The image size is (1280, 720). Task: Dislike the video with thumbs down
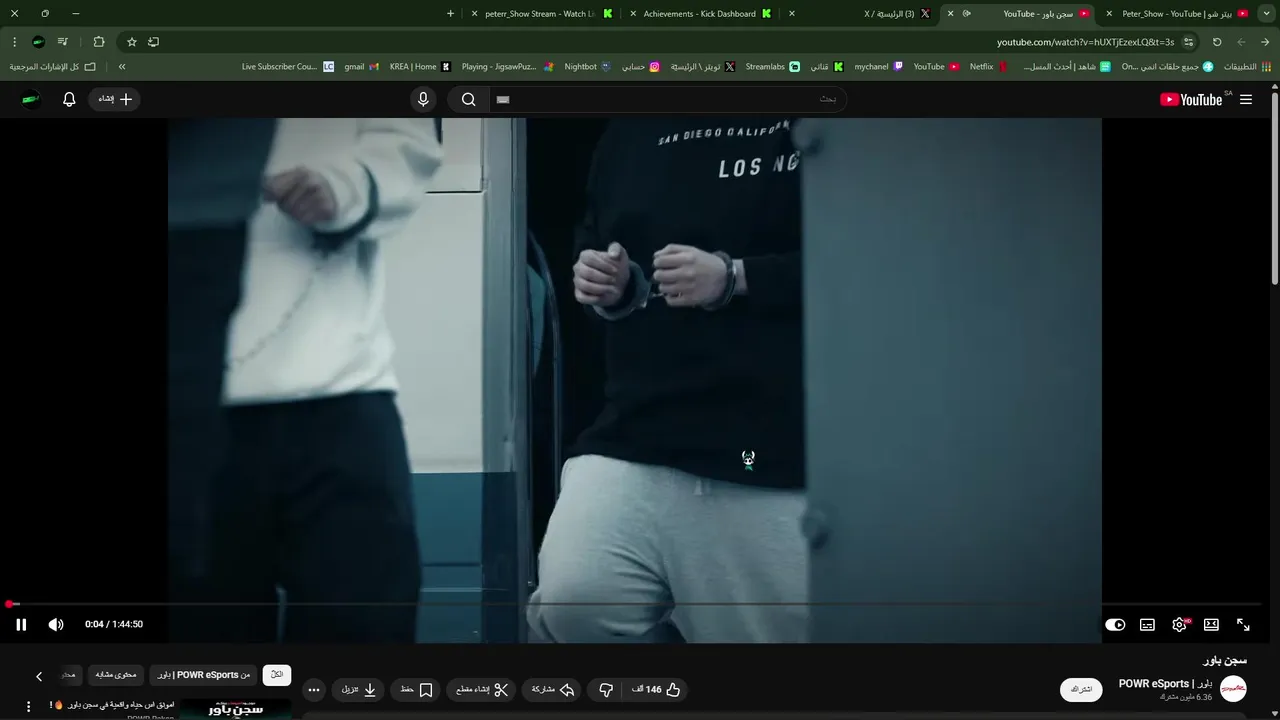pos(606,689)
